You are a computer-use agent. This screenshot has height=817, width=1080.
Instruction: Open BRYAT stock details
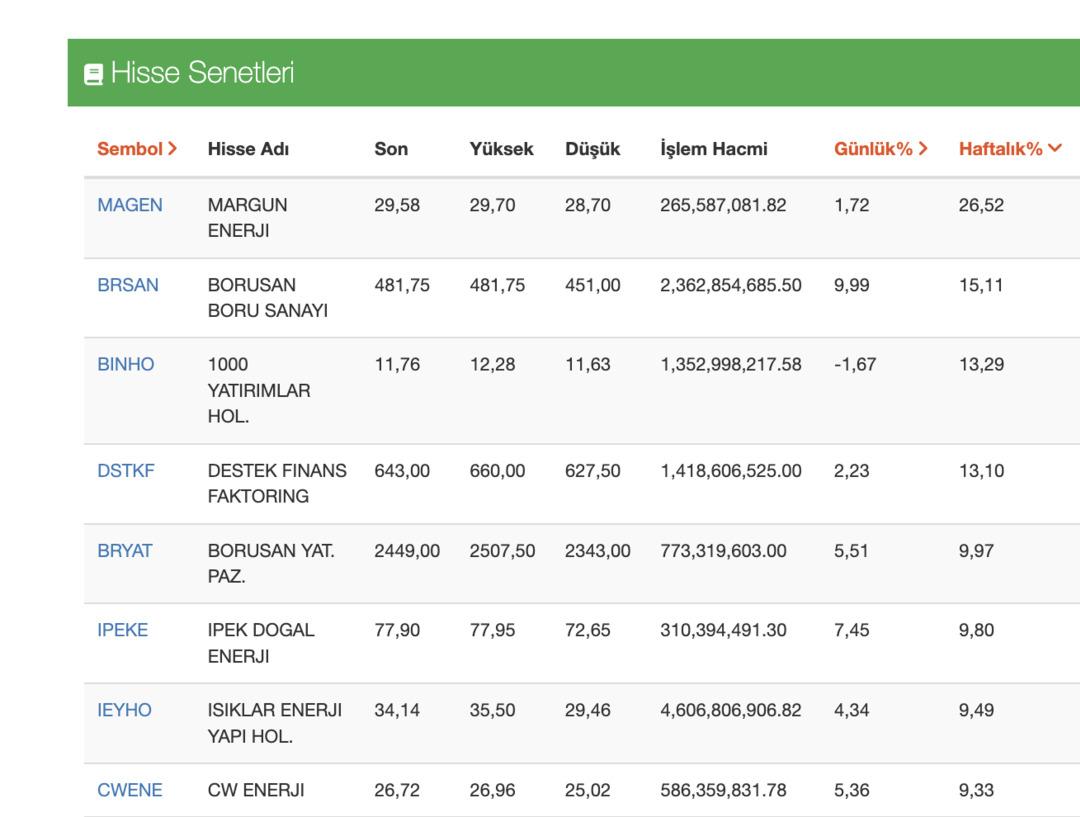pyautogui.click(x=125, y=551)
